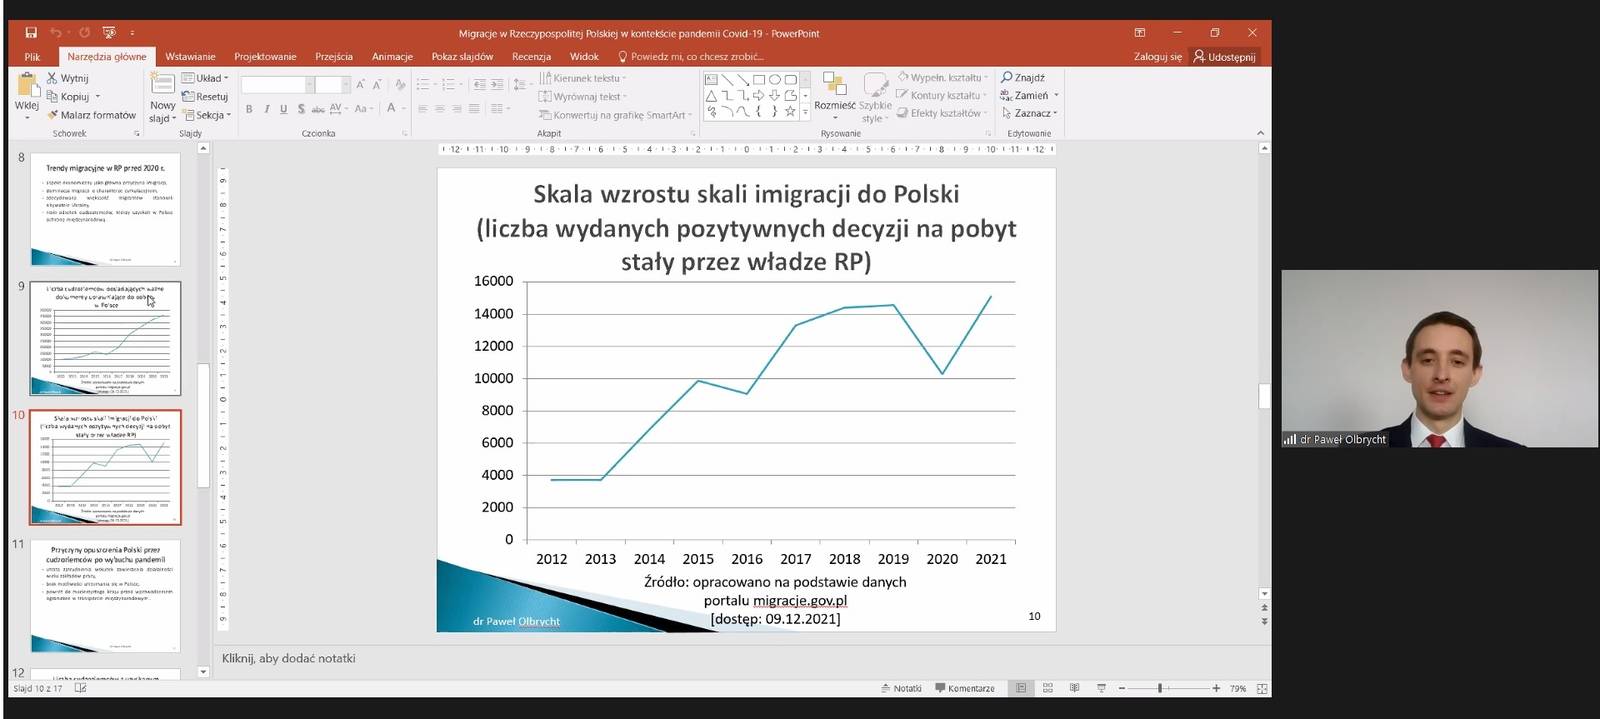Image resolution: width=1600 pixels, height=719 pixels.
Task: Click the notes field 'Kliknij, aby dodać notatki'
Action: tap(289, 658)
